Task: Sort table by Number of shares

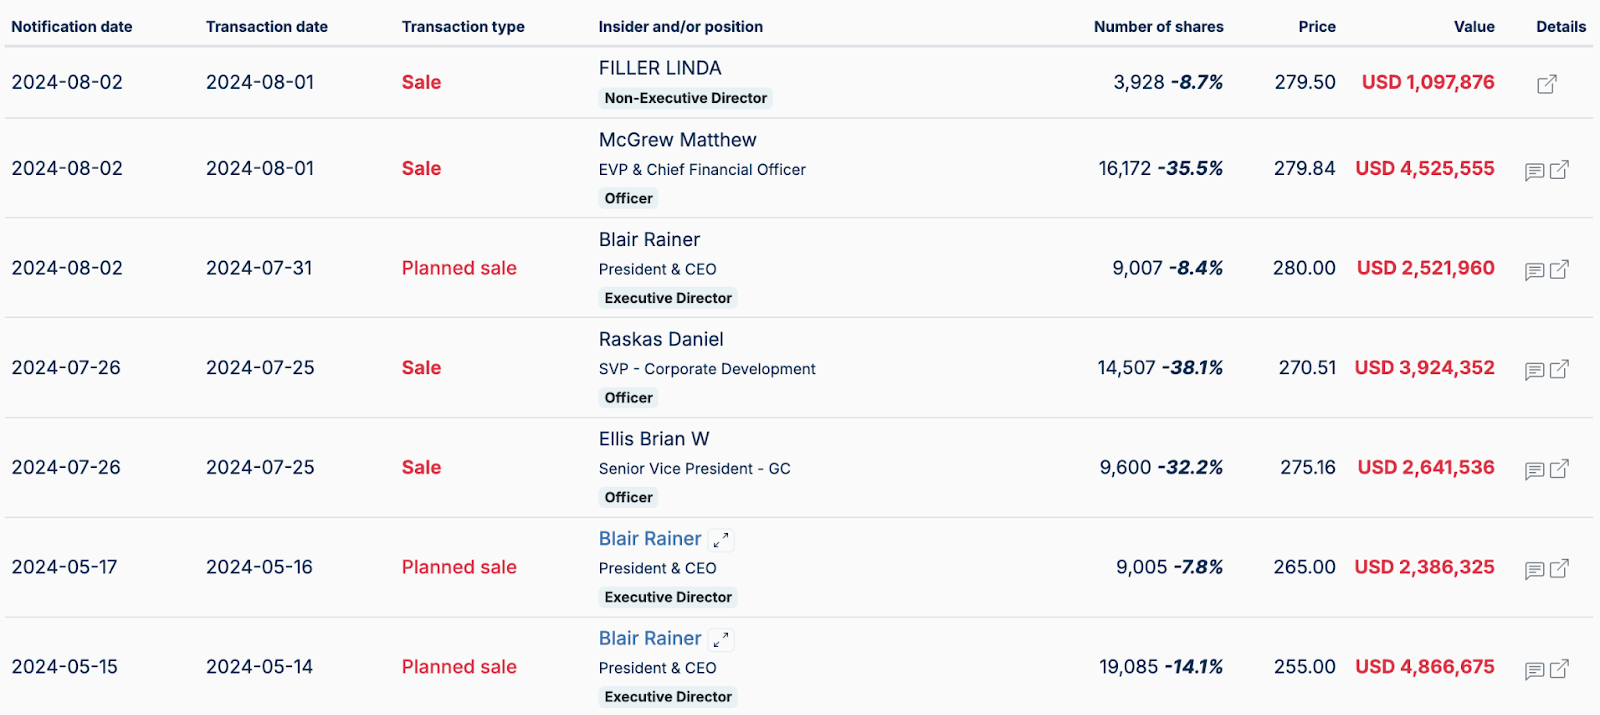Action: pyautogui.click(x=1158, y=27)
